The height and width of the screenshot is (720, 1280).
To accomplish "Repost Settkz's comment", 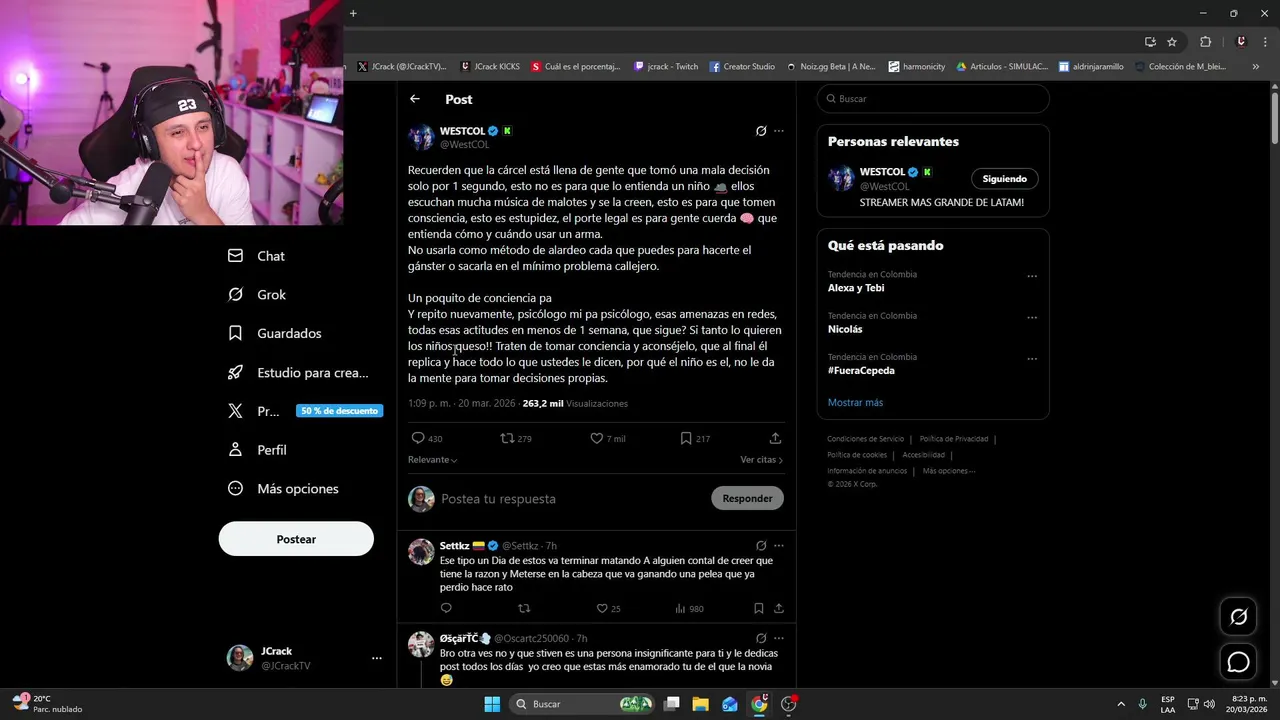I will pos(524,608).
